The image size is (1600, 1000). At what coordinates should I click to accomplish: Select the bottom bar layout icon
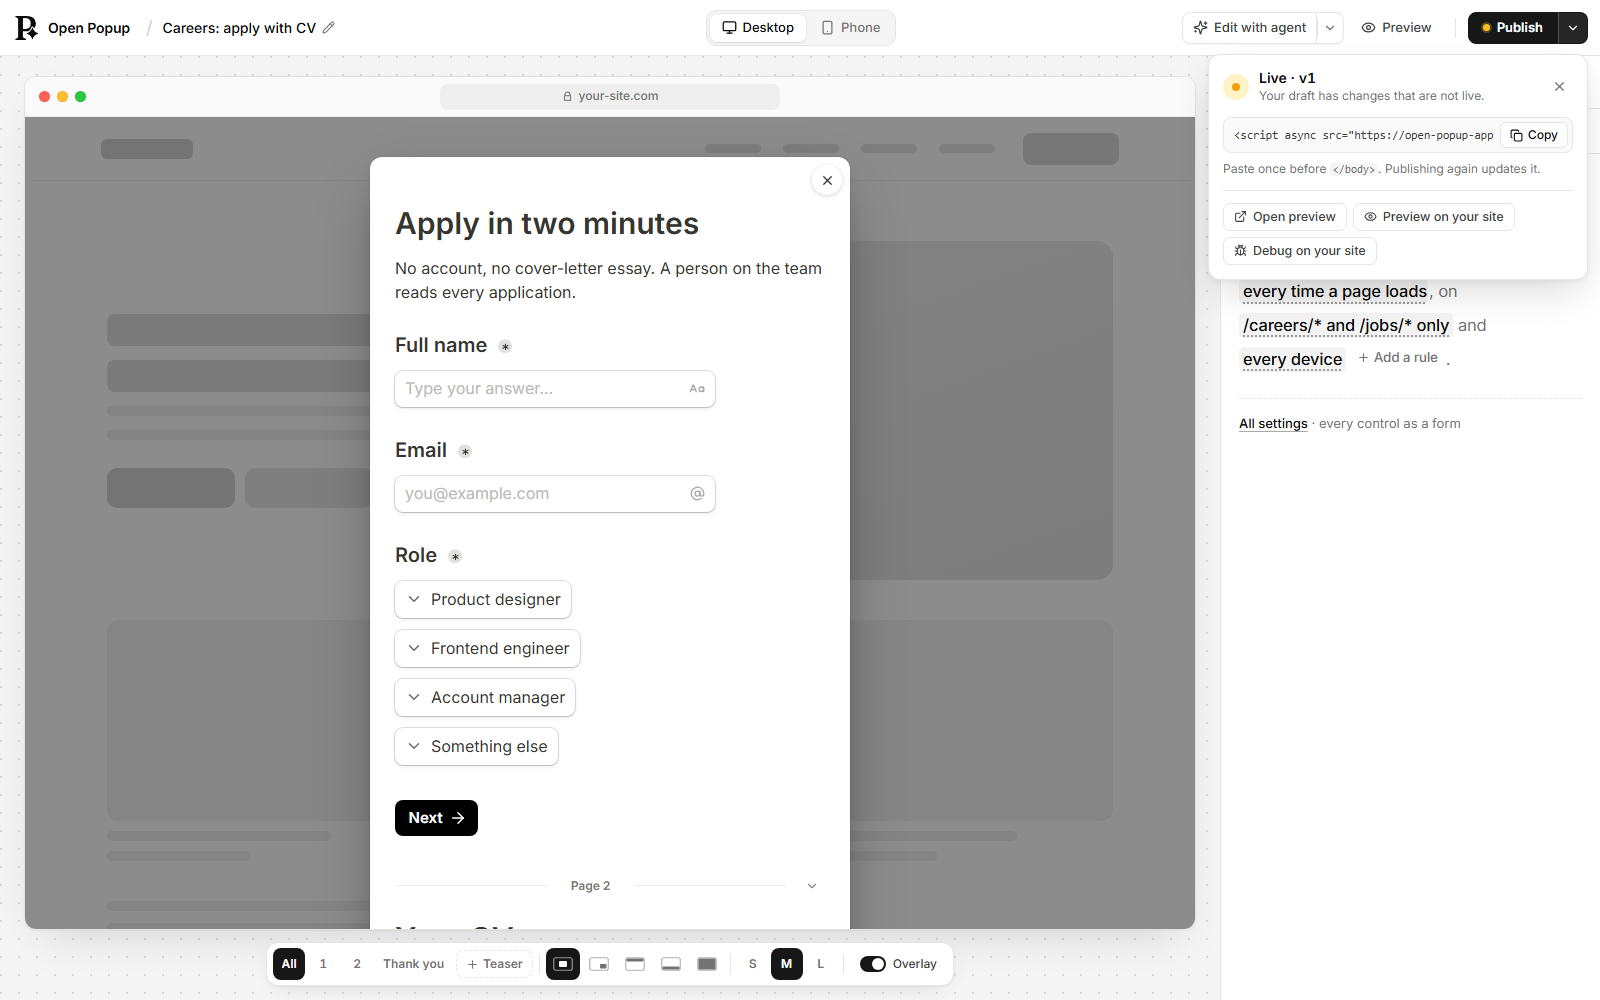[671, 964]
